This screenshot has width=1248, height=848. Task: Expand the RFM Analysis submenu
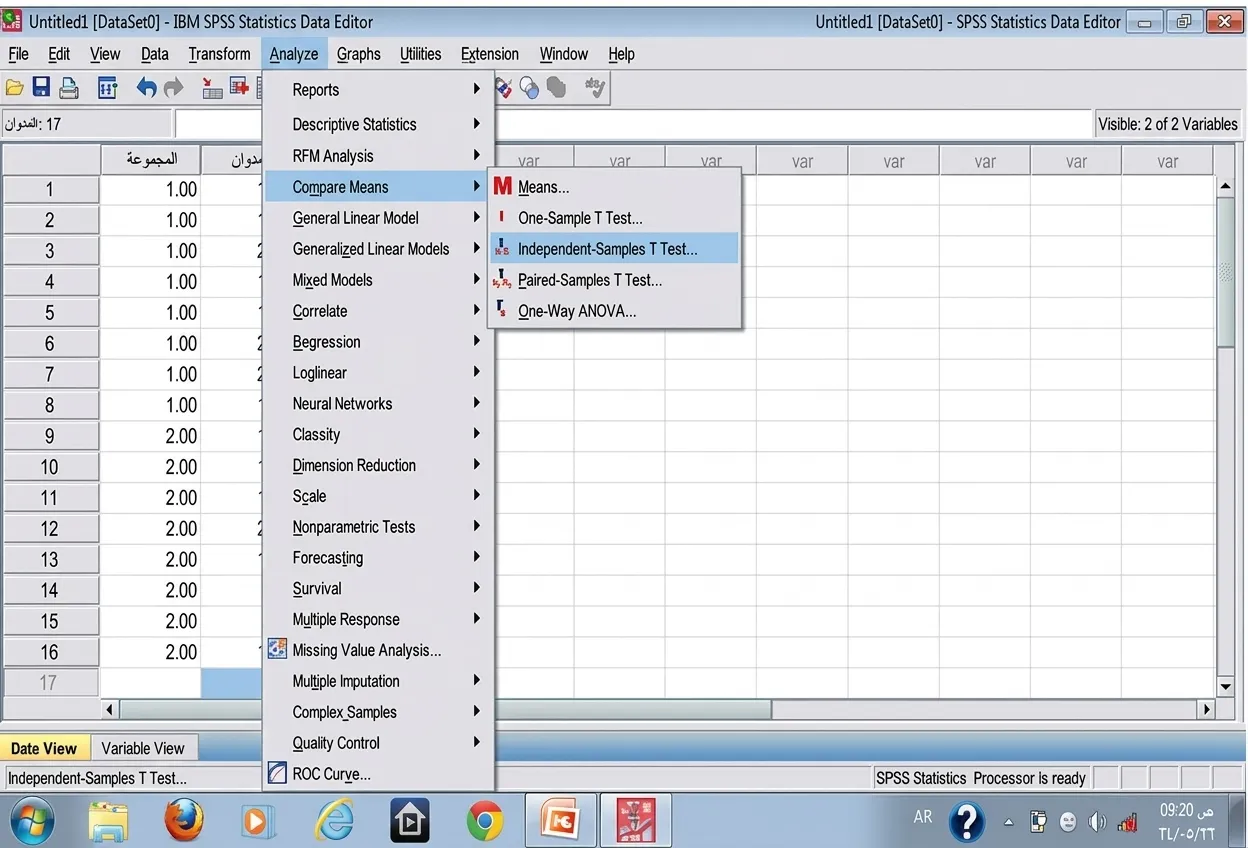pos(378,156)
